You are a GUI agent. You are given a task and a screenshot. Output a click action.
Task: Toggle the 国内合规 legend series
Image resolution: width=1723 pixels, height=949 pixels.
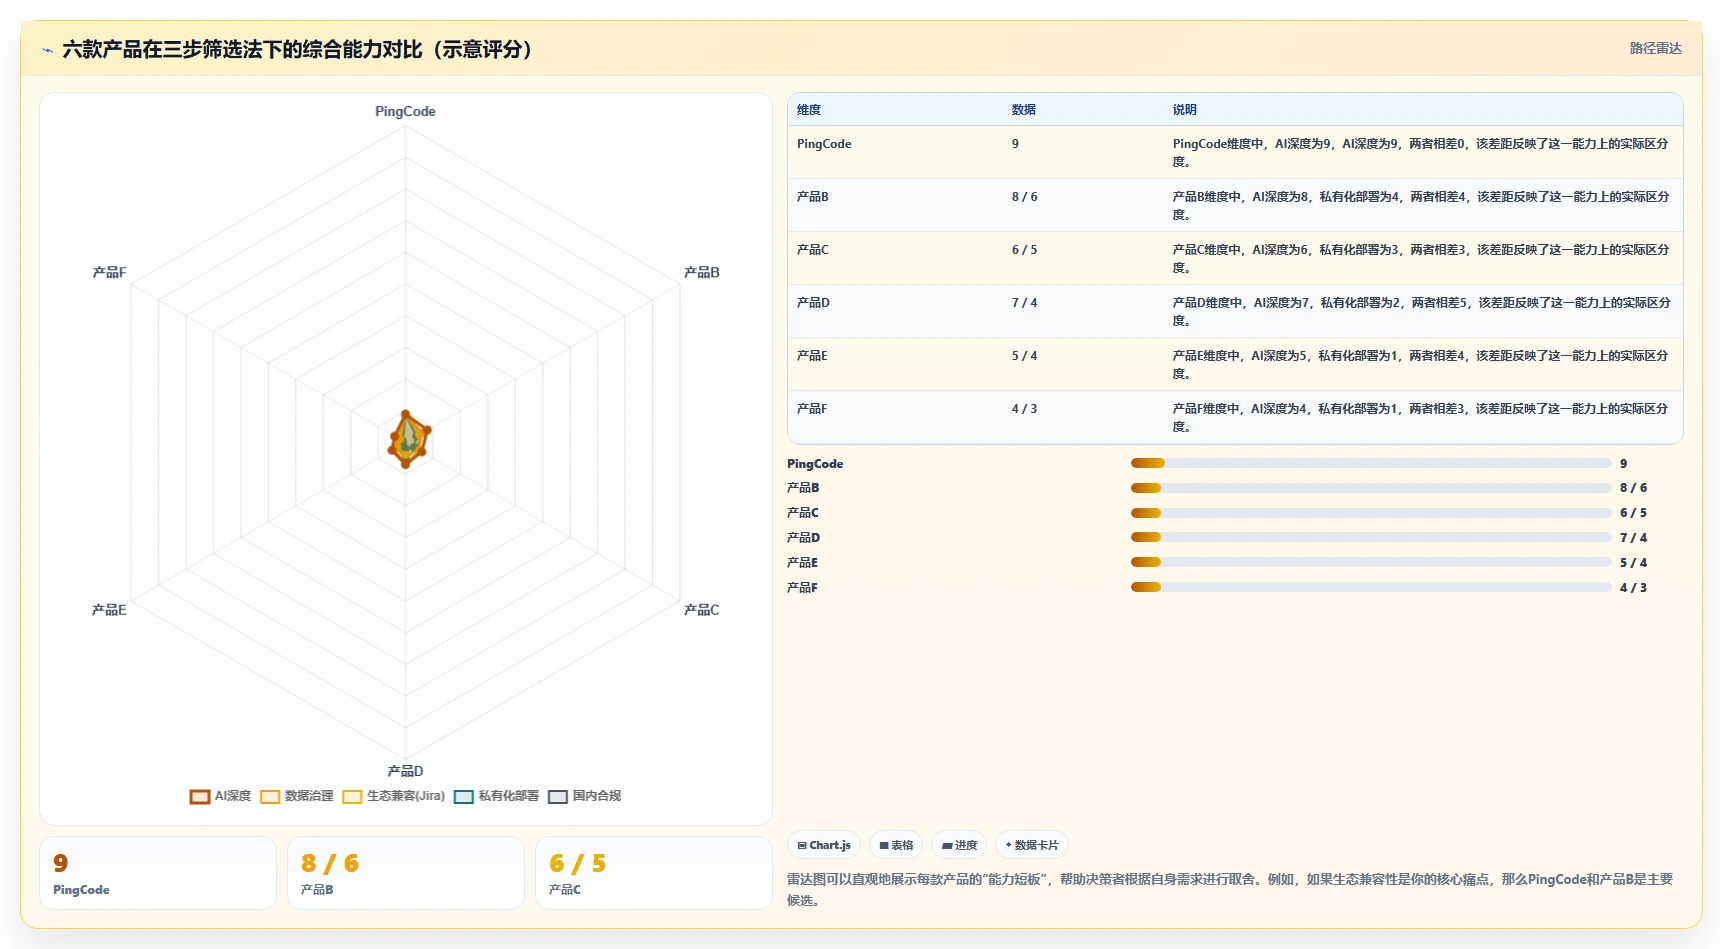[x=584, y=796]
